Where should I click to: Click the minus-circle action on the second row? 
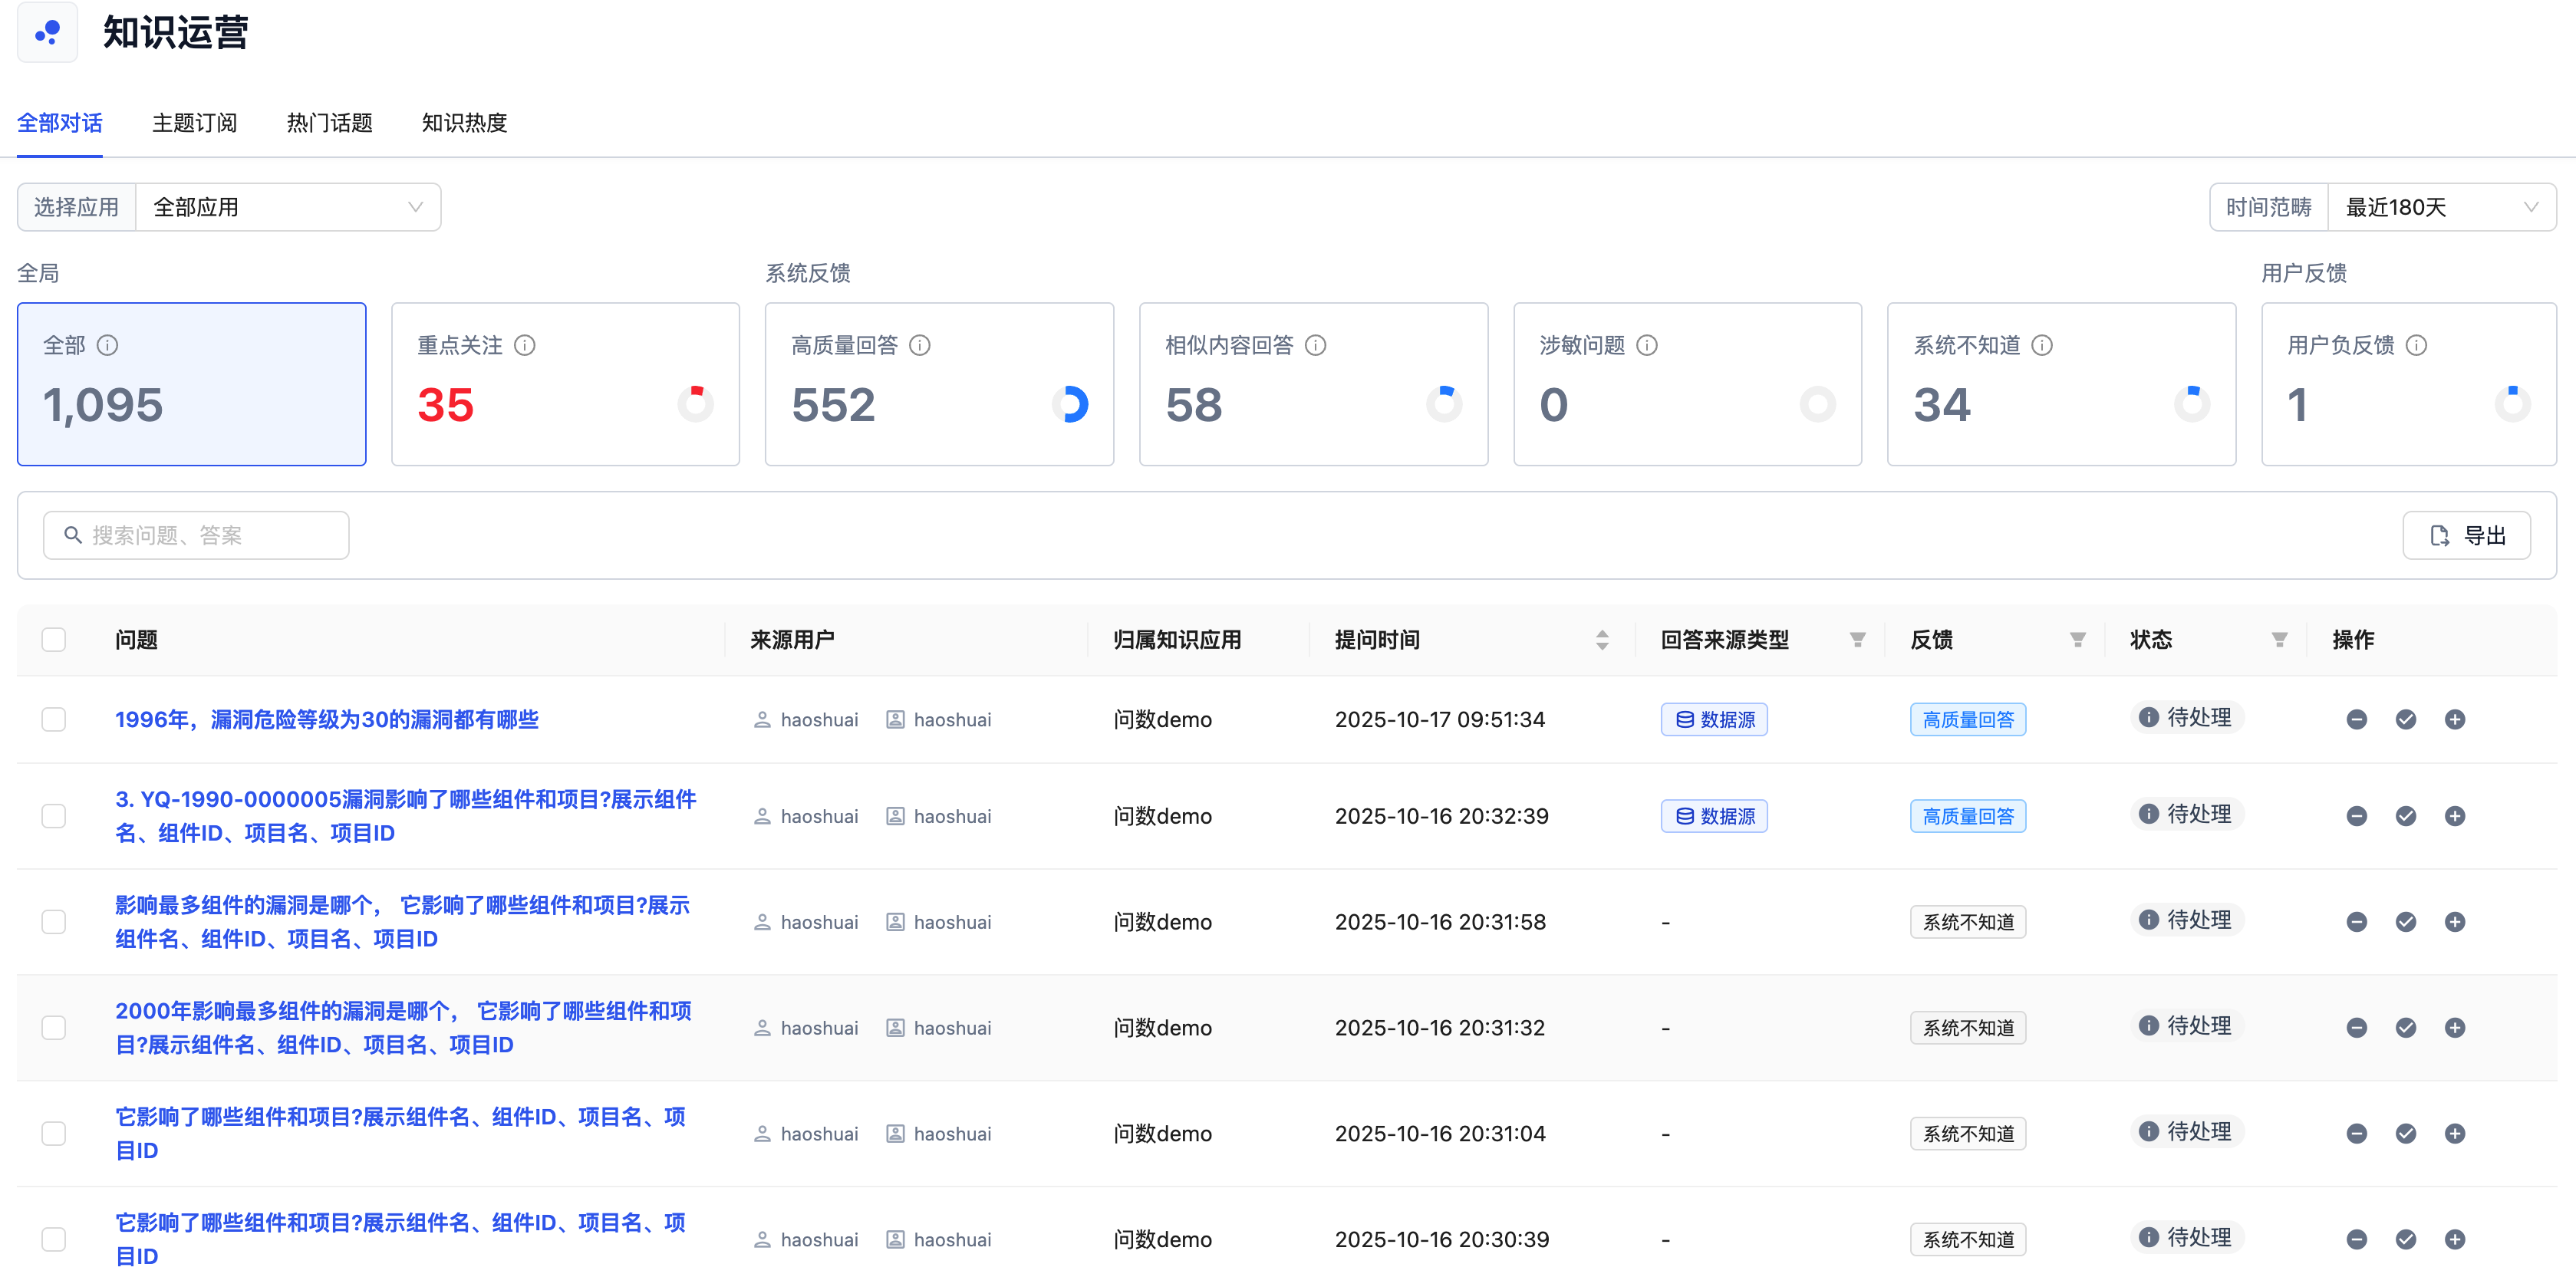(2357, 815)
